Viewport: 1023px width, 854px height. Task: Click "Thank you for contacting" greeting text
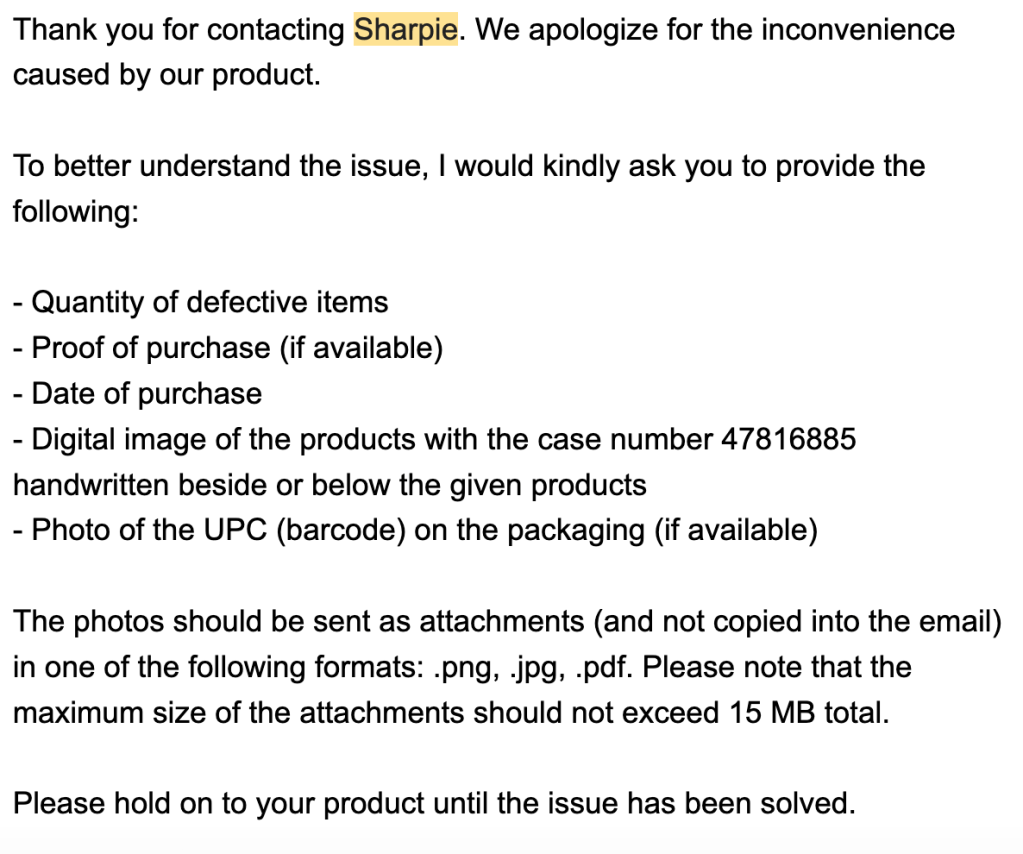180,30
